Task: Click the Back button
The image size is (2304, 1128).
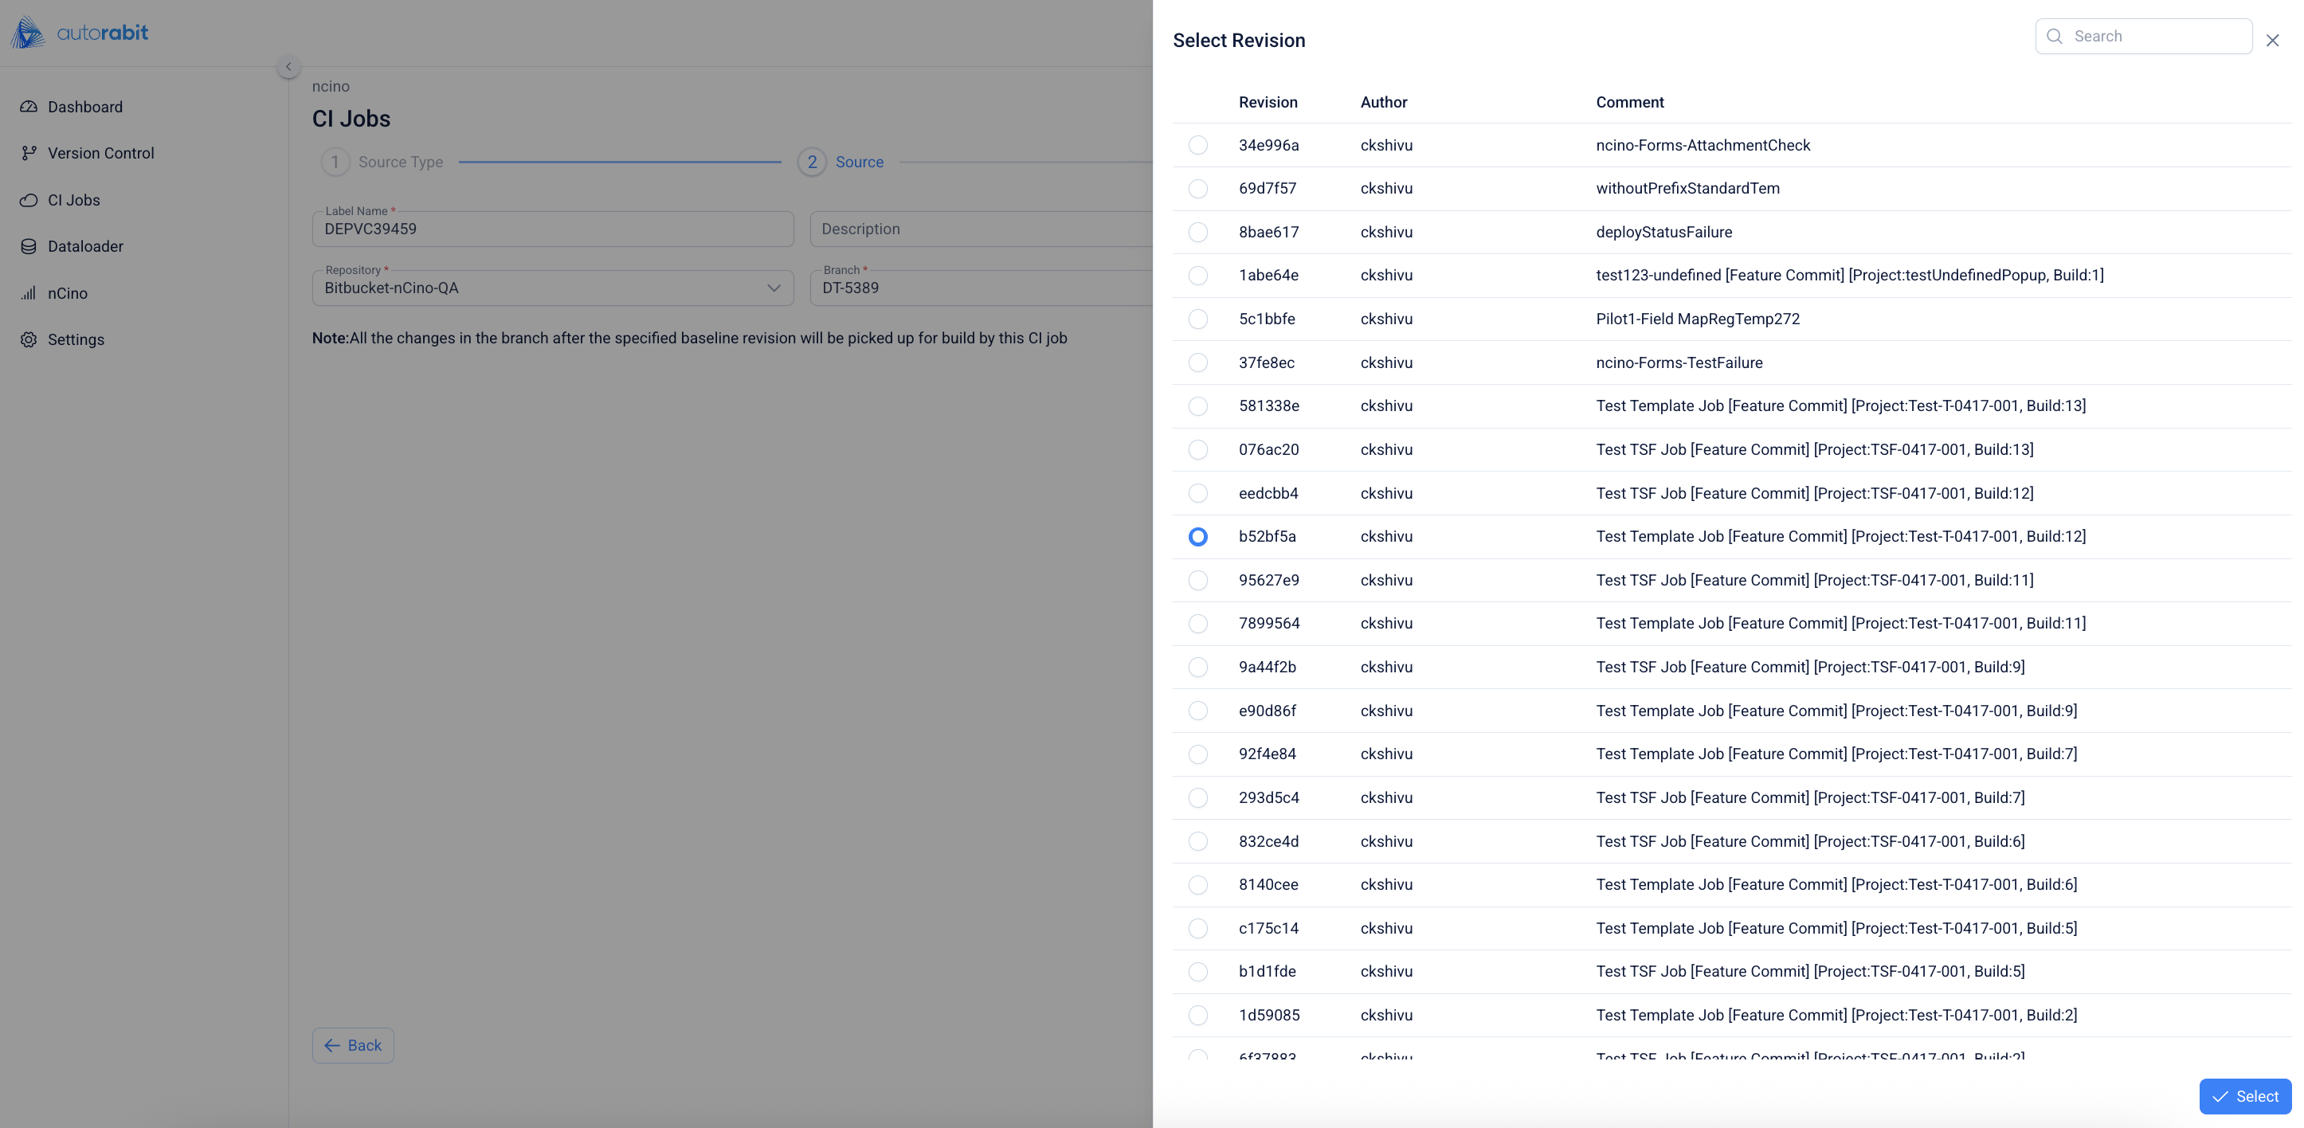Action: pyautogui.click(x=353, y=1045)
